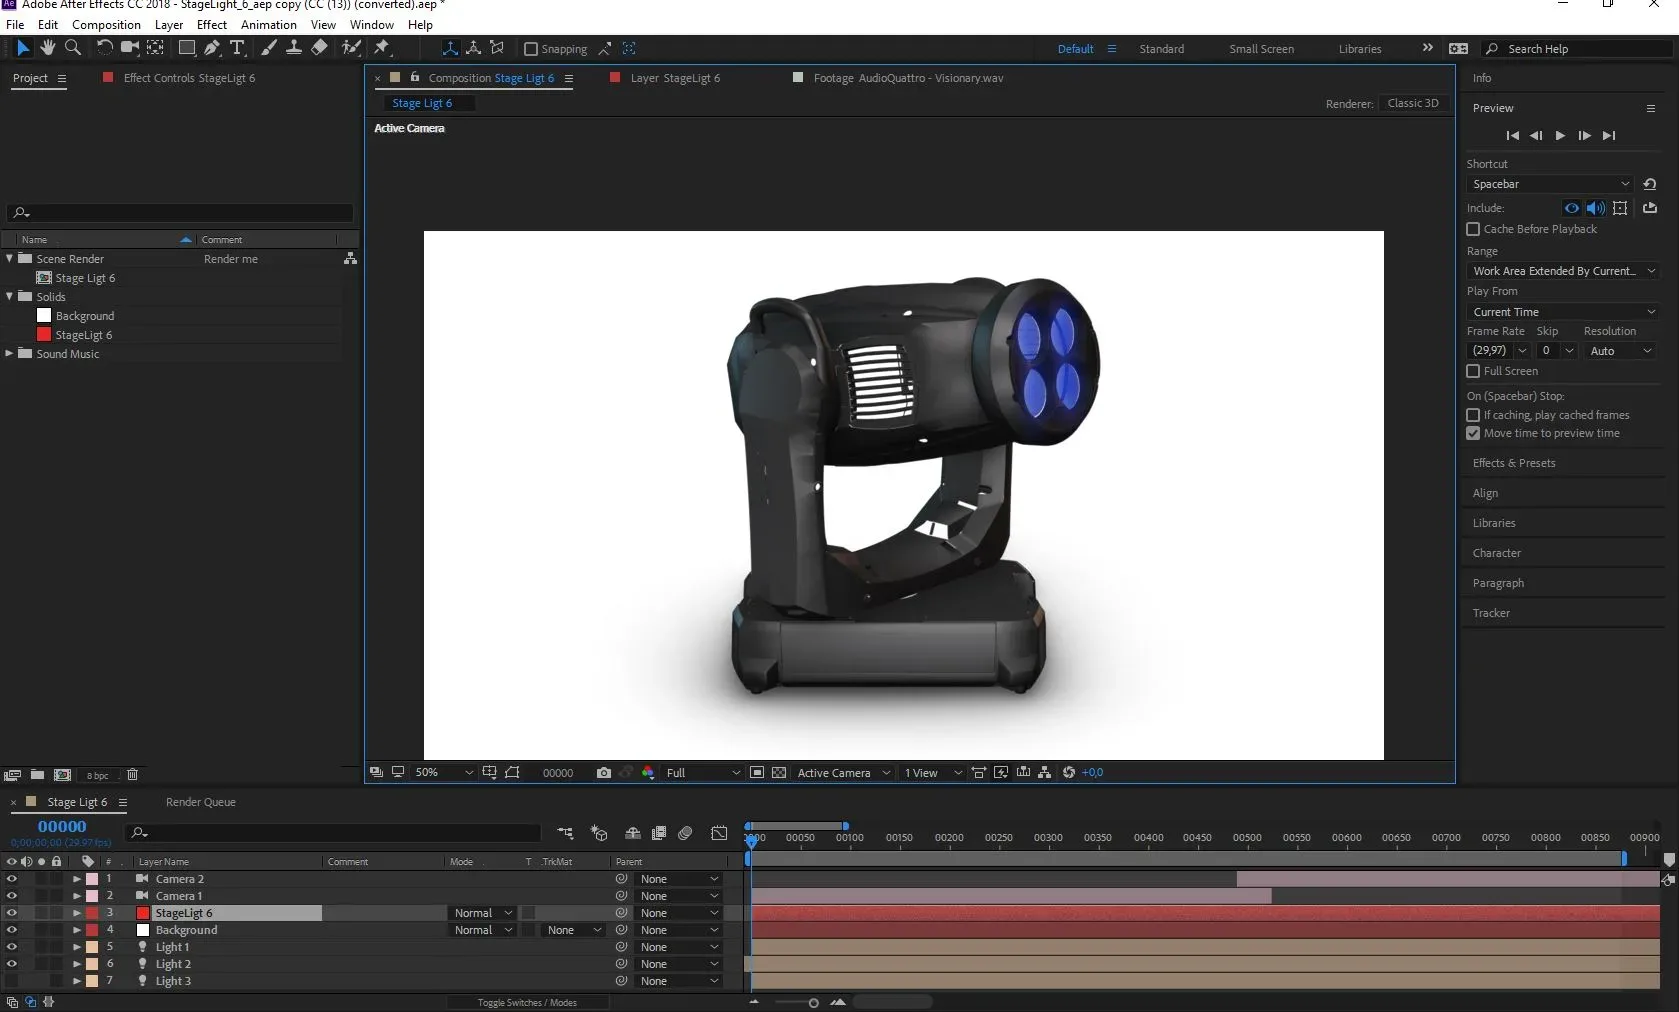Open the Active Camera view dropdown
1679x1012 pixels.
[x=843, y=773]
